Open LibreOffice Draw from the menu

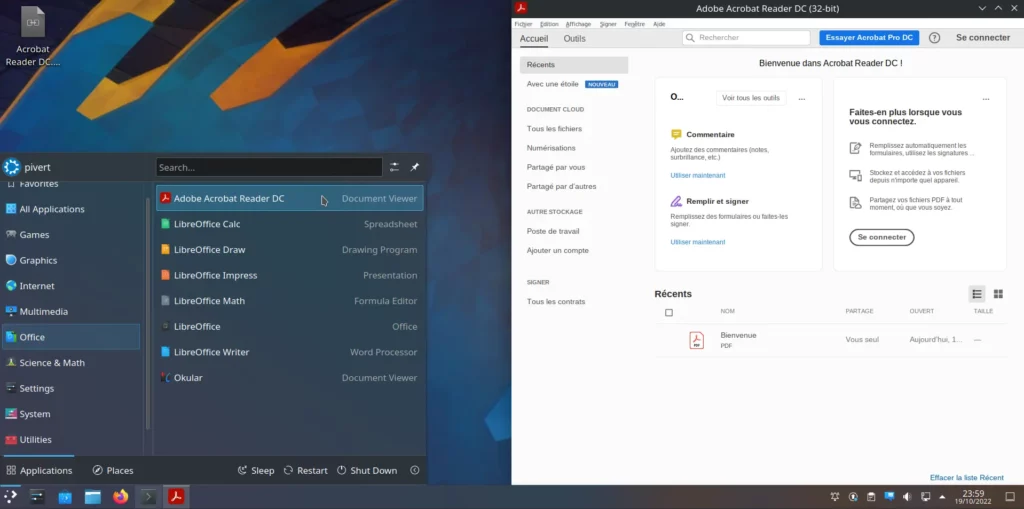tap(290, 250)
